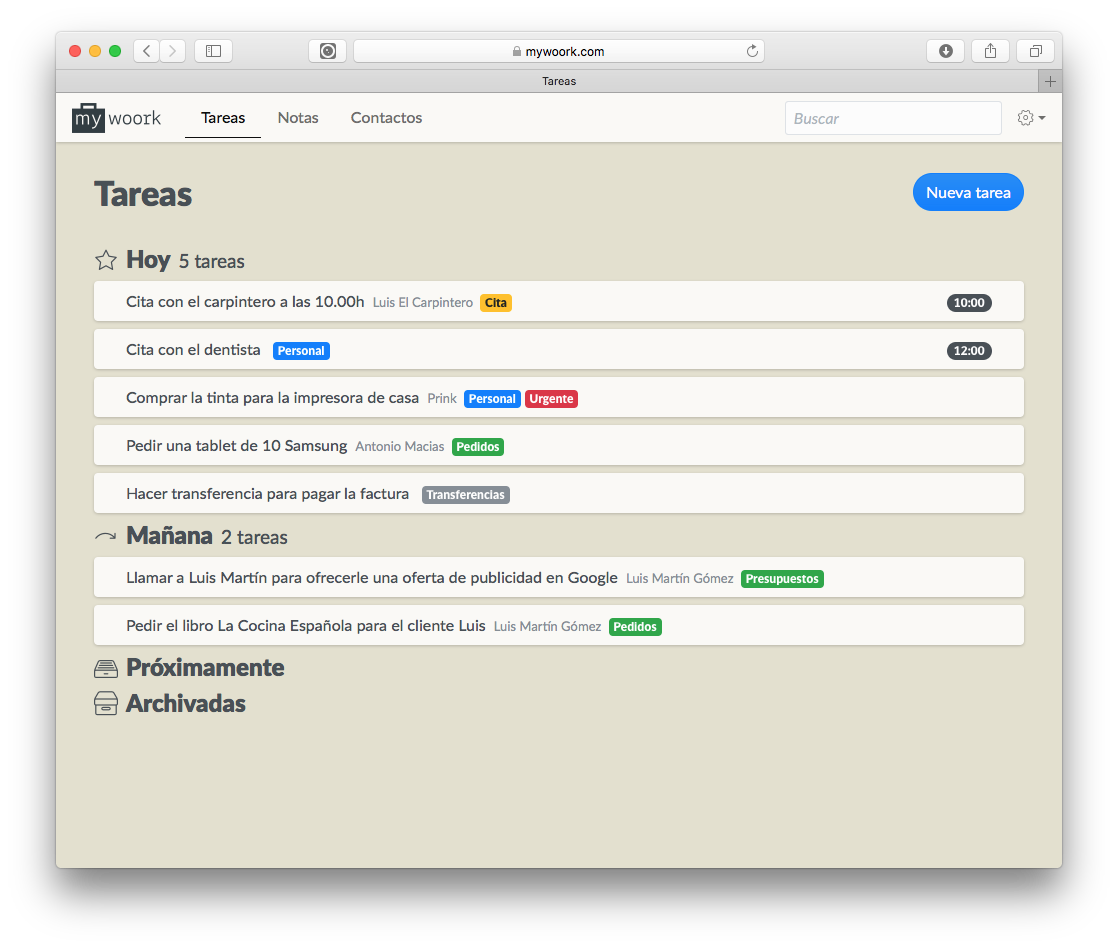Click contact Luis El Carpintero
The width and height of the screenshot is (1118, 948).
point(423,302)
